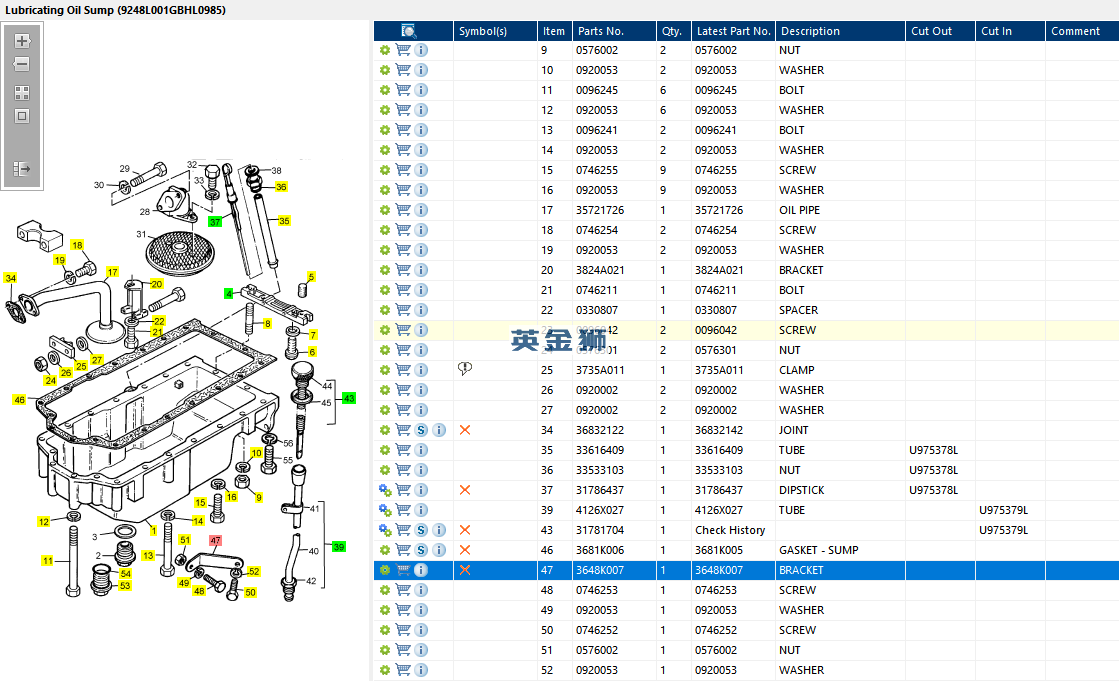Zoom out of the parts diagram

[22, 64]
